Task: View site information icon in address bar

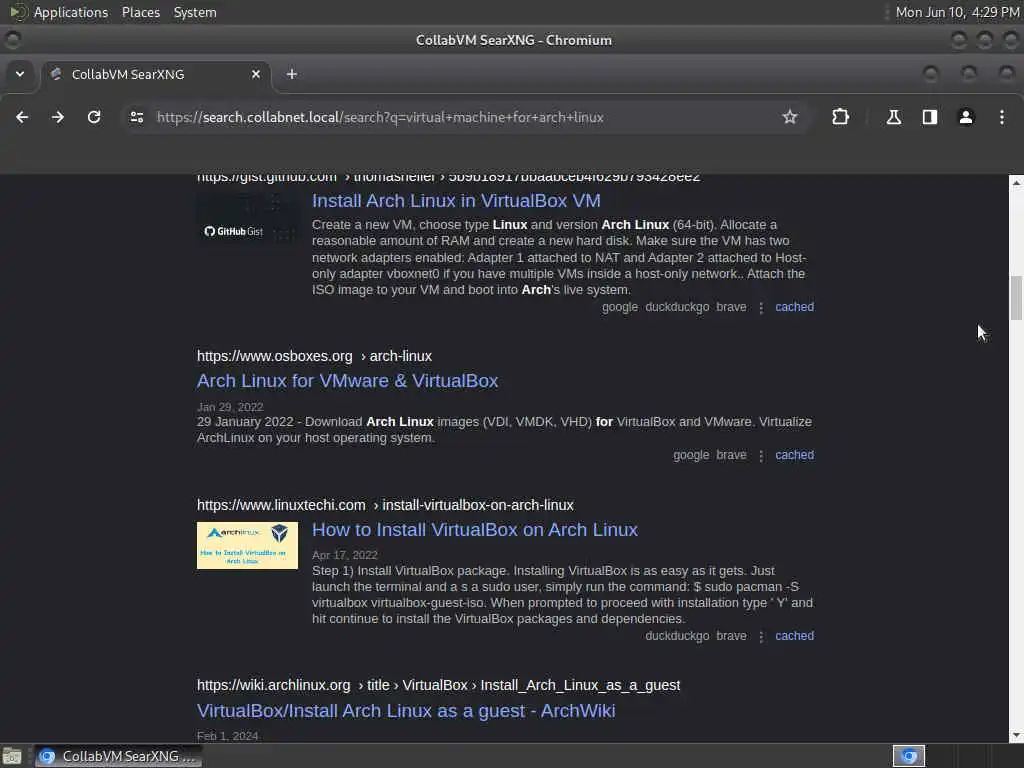Action: tap(137, 117)
